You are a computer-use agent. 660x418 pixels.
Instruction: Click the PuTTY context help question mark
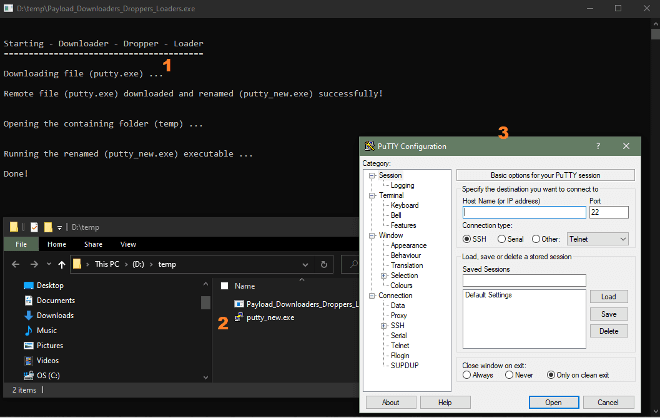click(x=598, y=146)
